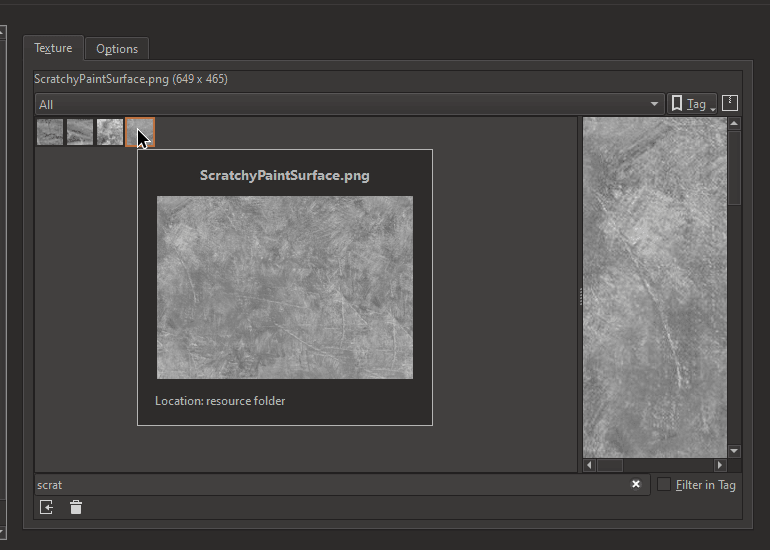Switch to the Texture tab
770x550 pixels.
pos(53,48)
